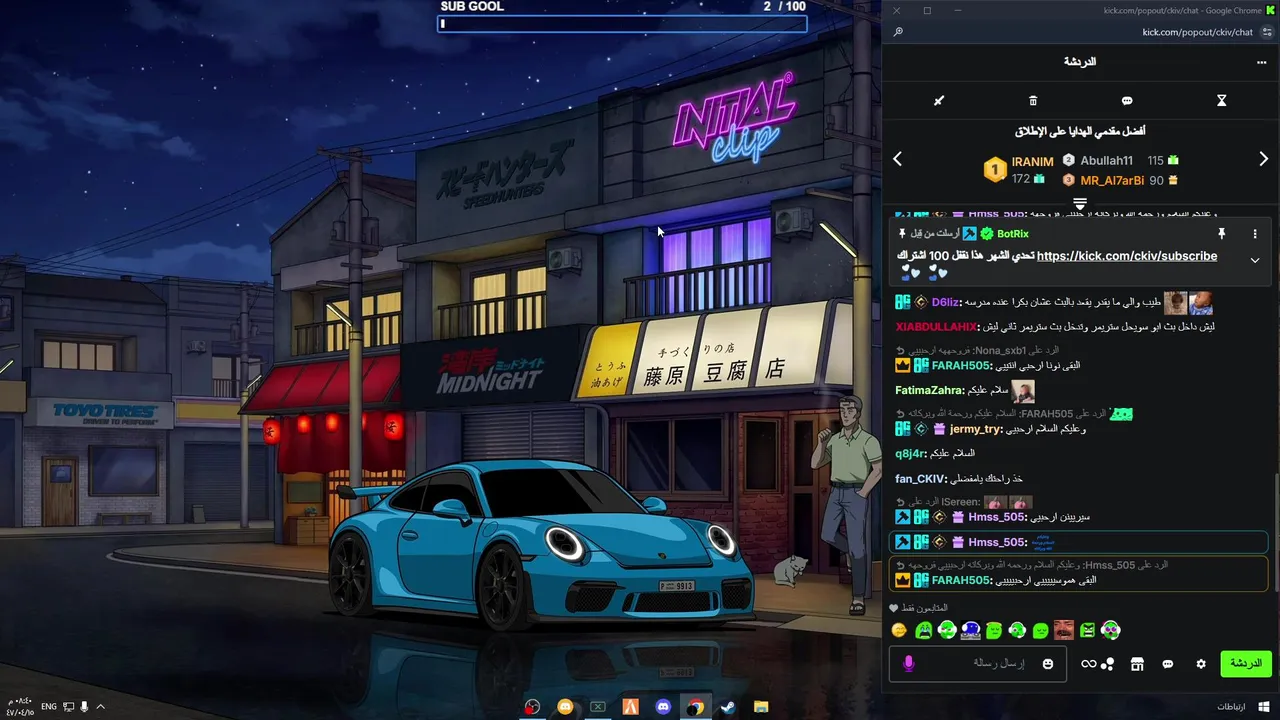The height and width of the screenshot is (720, 1280).
Task: Click the trash can clear-chat icon
Action: (x=1033, y=101)
